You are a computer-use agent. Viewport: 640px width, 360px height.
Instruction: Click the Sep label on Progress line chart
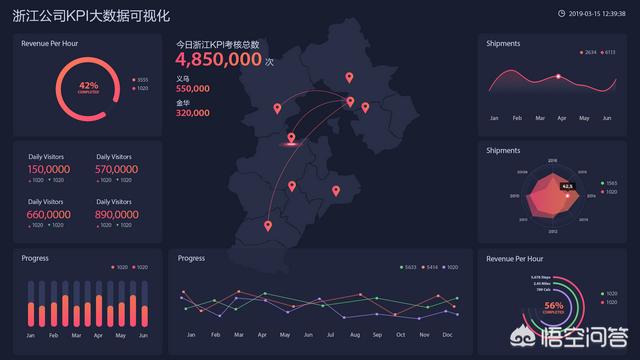tap(377, 335)
